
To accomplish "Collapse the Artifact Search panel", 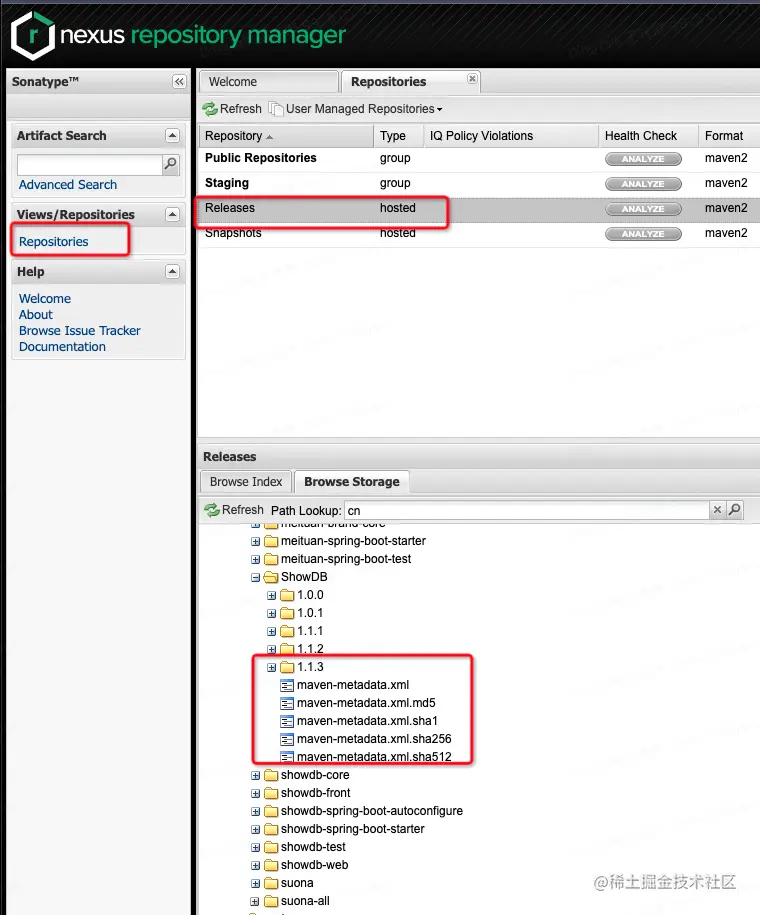I will point(172,135).
